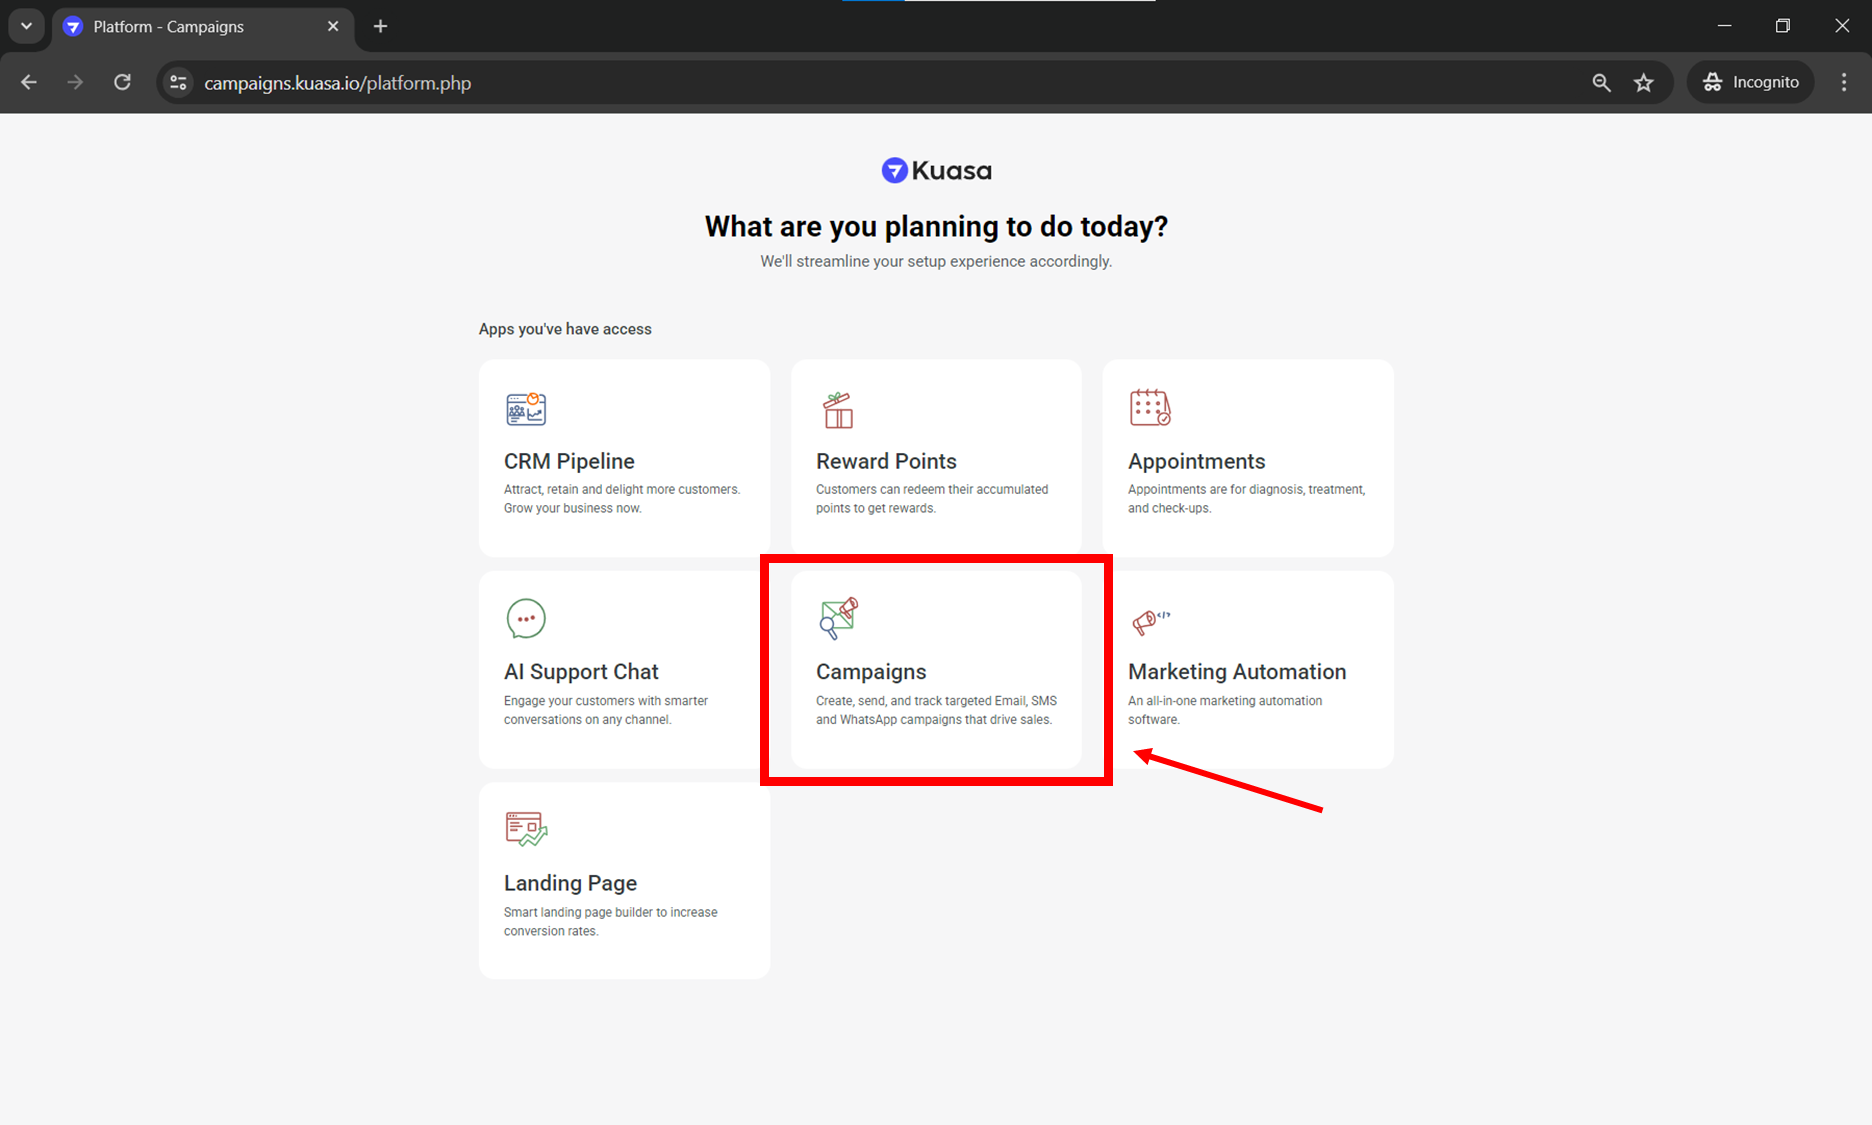Open the Campaigns app title
1872x1125 pixels.
(x=871, y=672)
